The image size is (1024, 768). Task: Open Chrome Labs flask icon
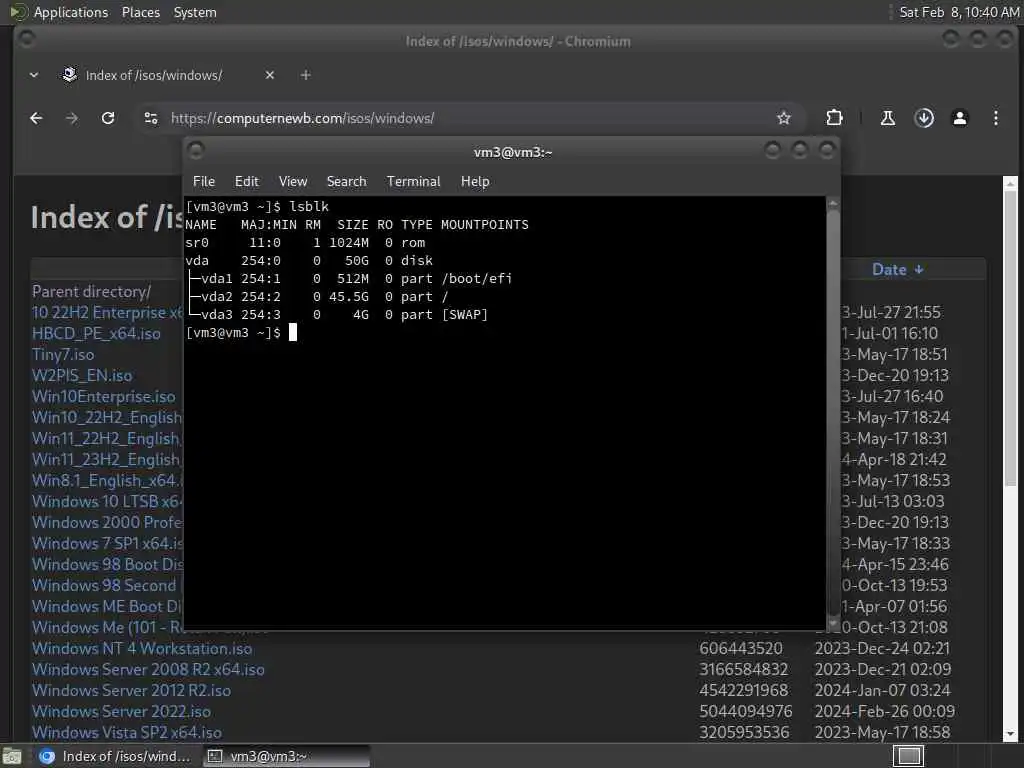888,118
